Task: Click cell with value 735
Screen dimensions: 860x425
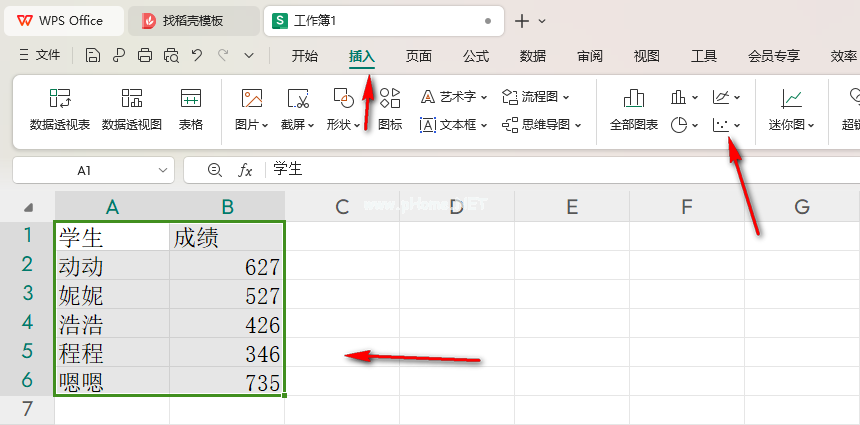Action: (x=227, y=381)
